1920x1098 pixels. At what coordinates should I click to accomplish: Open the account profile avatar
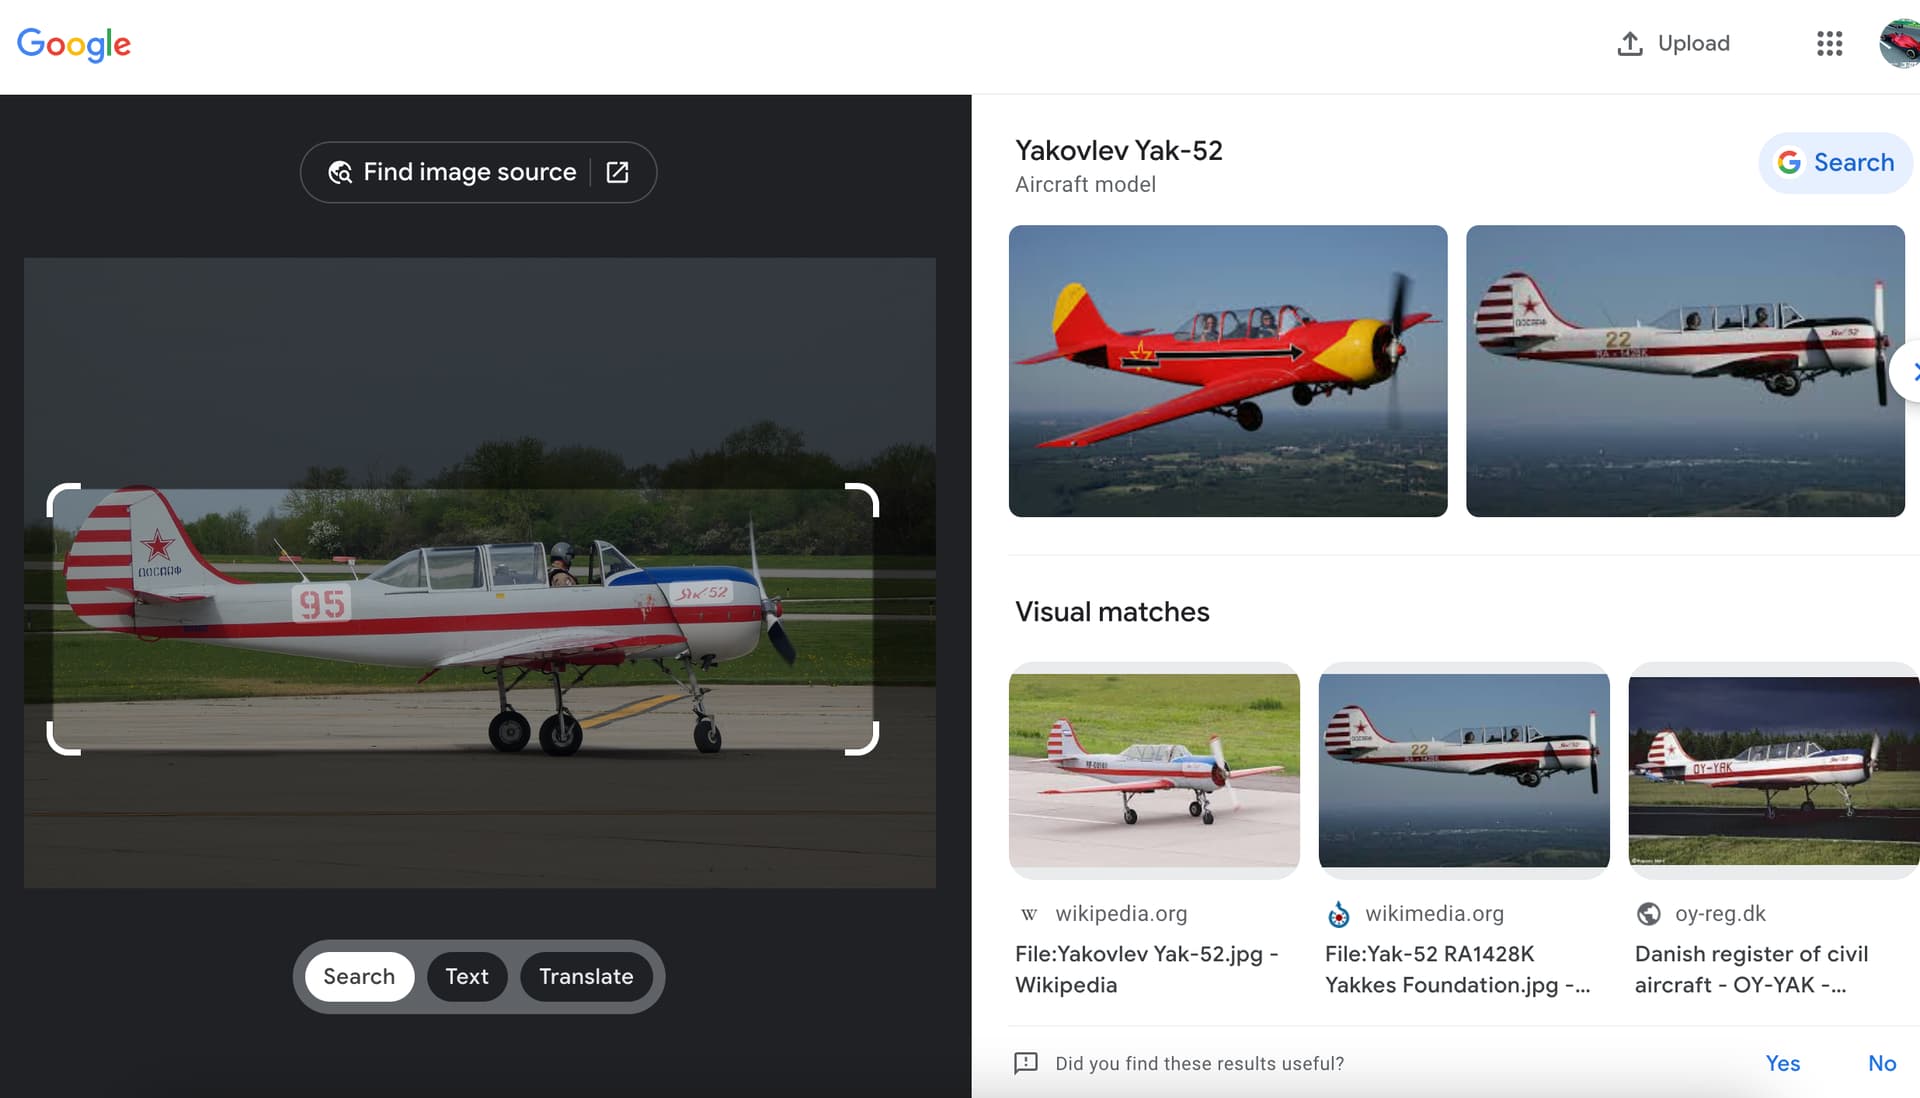(x=1900, y=44)
